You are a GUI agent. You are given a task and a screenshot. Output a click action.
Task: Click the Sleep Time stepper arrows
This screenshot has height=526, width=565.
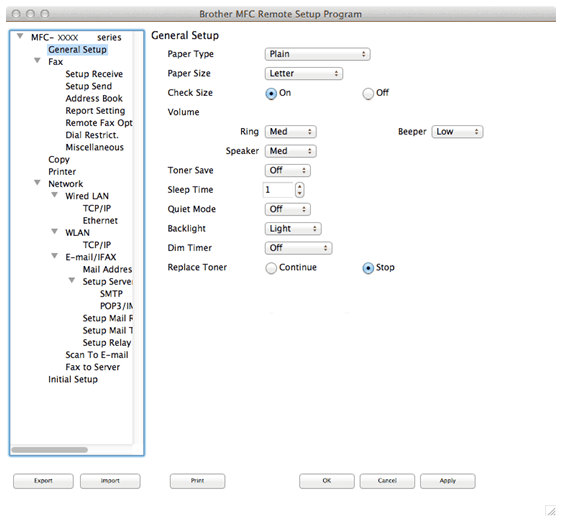(x=299, y=190)
